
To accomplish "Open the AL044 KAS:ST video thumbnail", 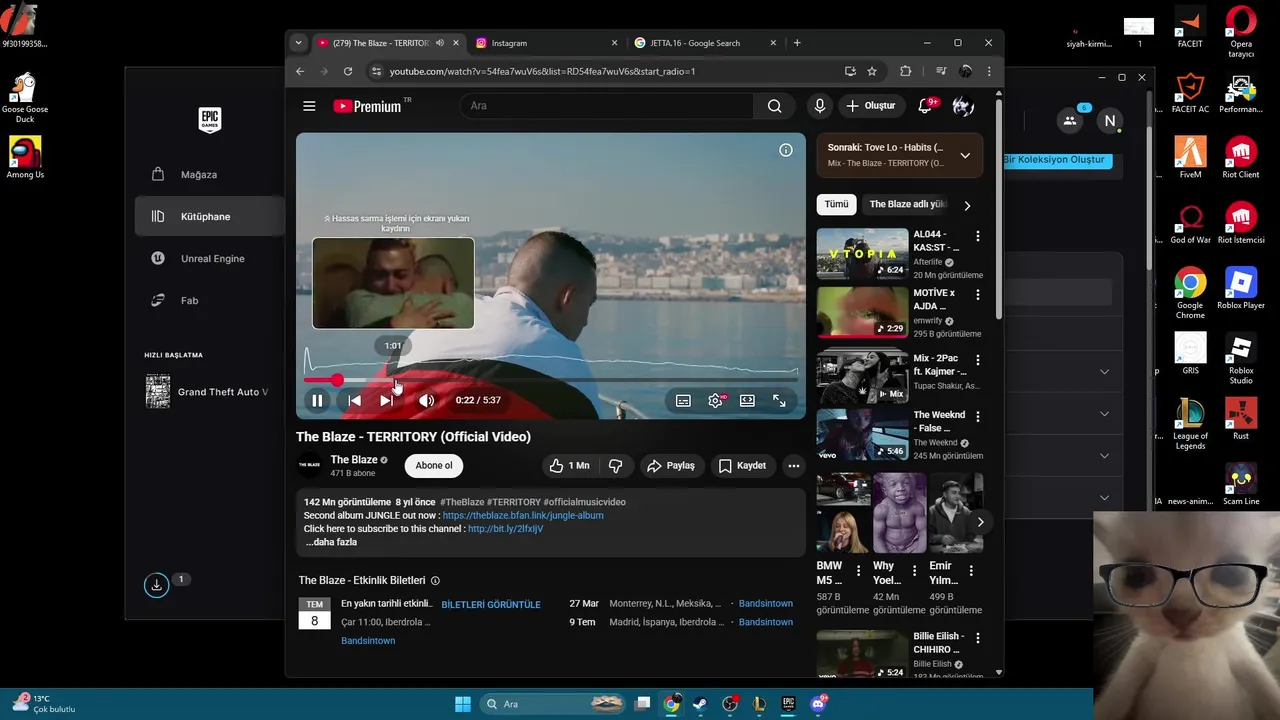I will (x=862, y=254).
